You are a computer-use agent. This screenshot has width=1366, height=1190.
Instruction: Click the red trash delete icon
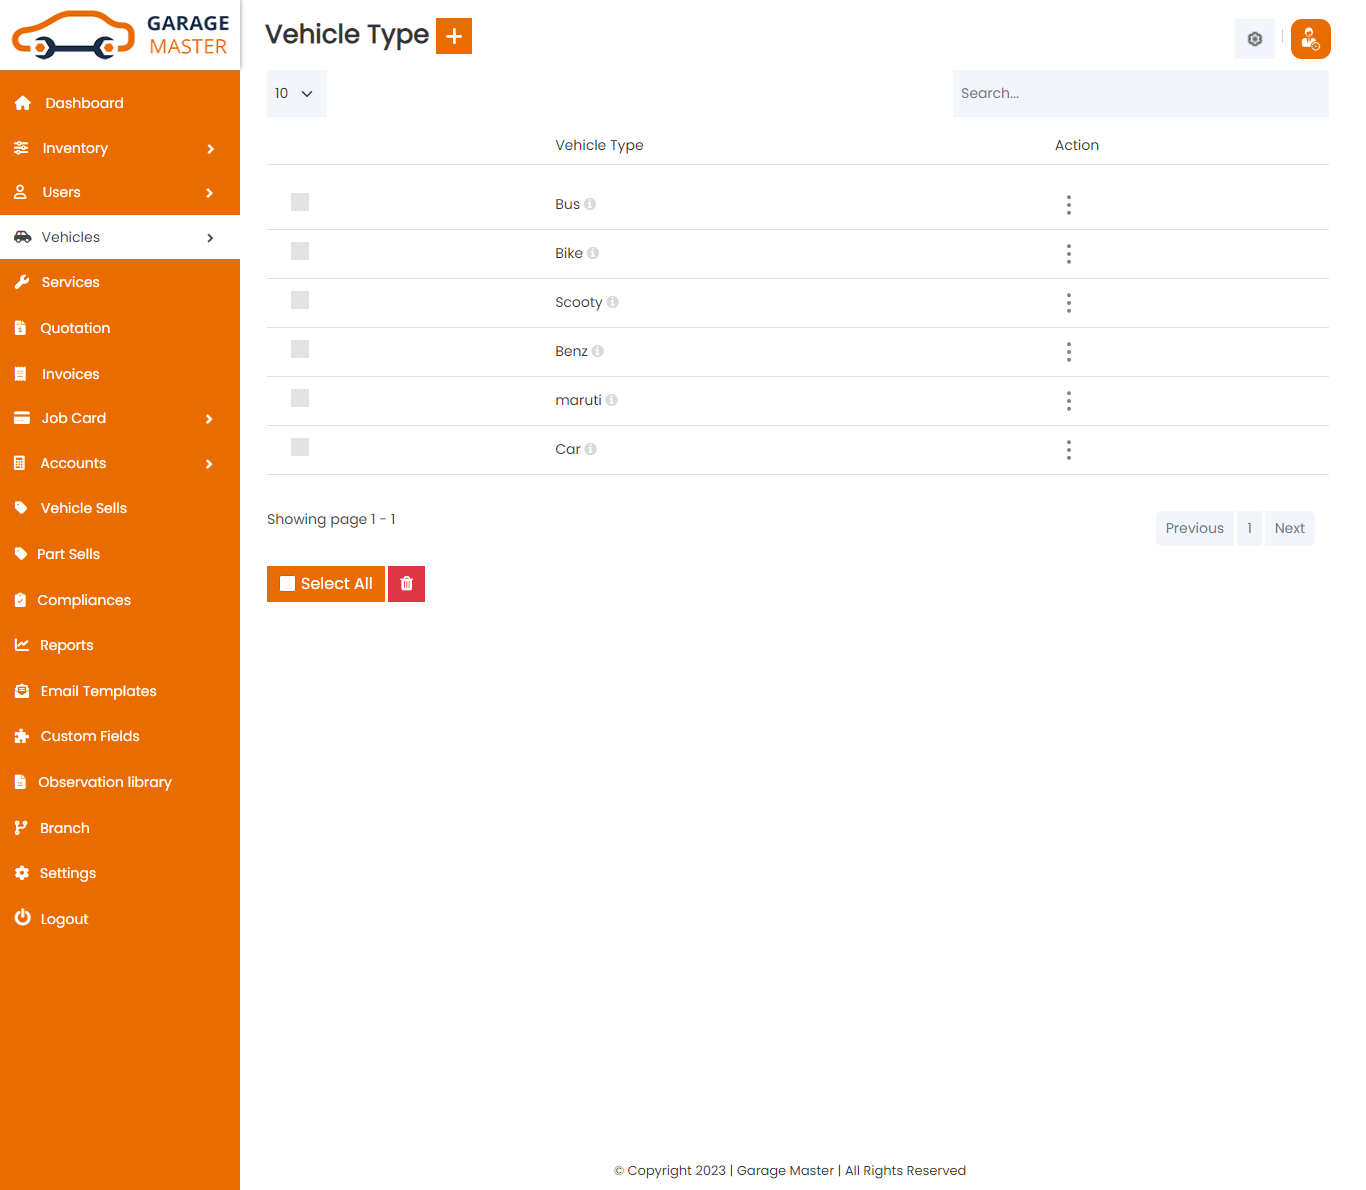click(406, 584)
